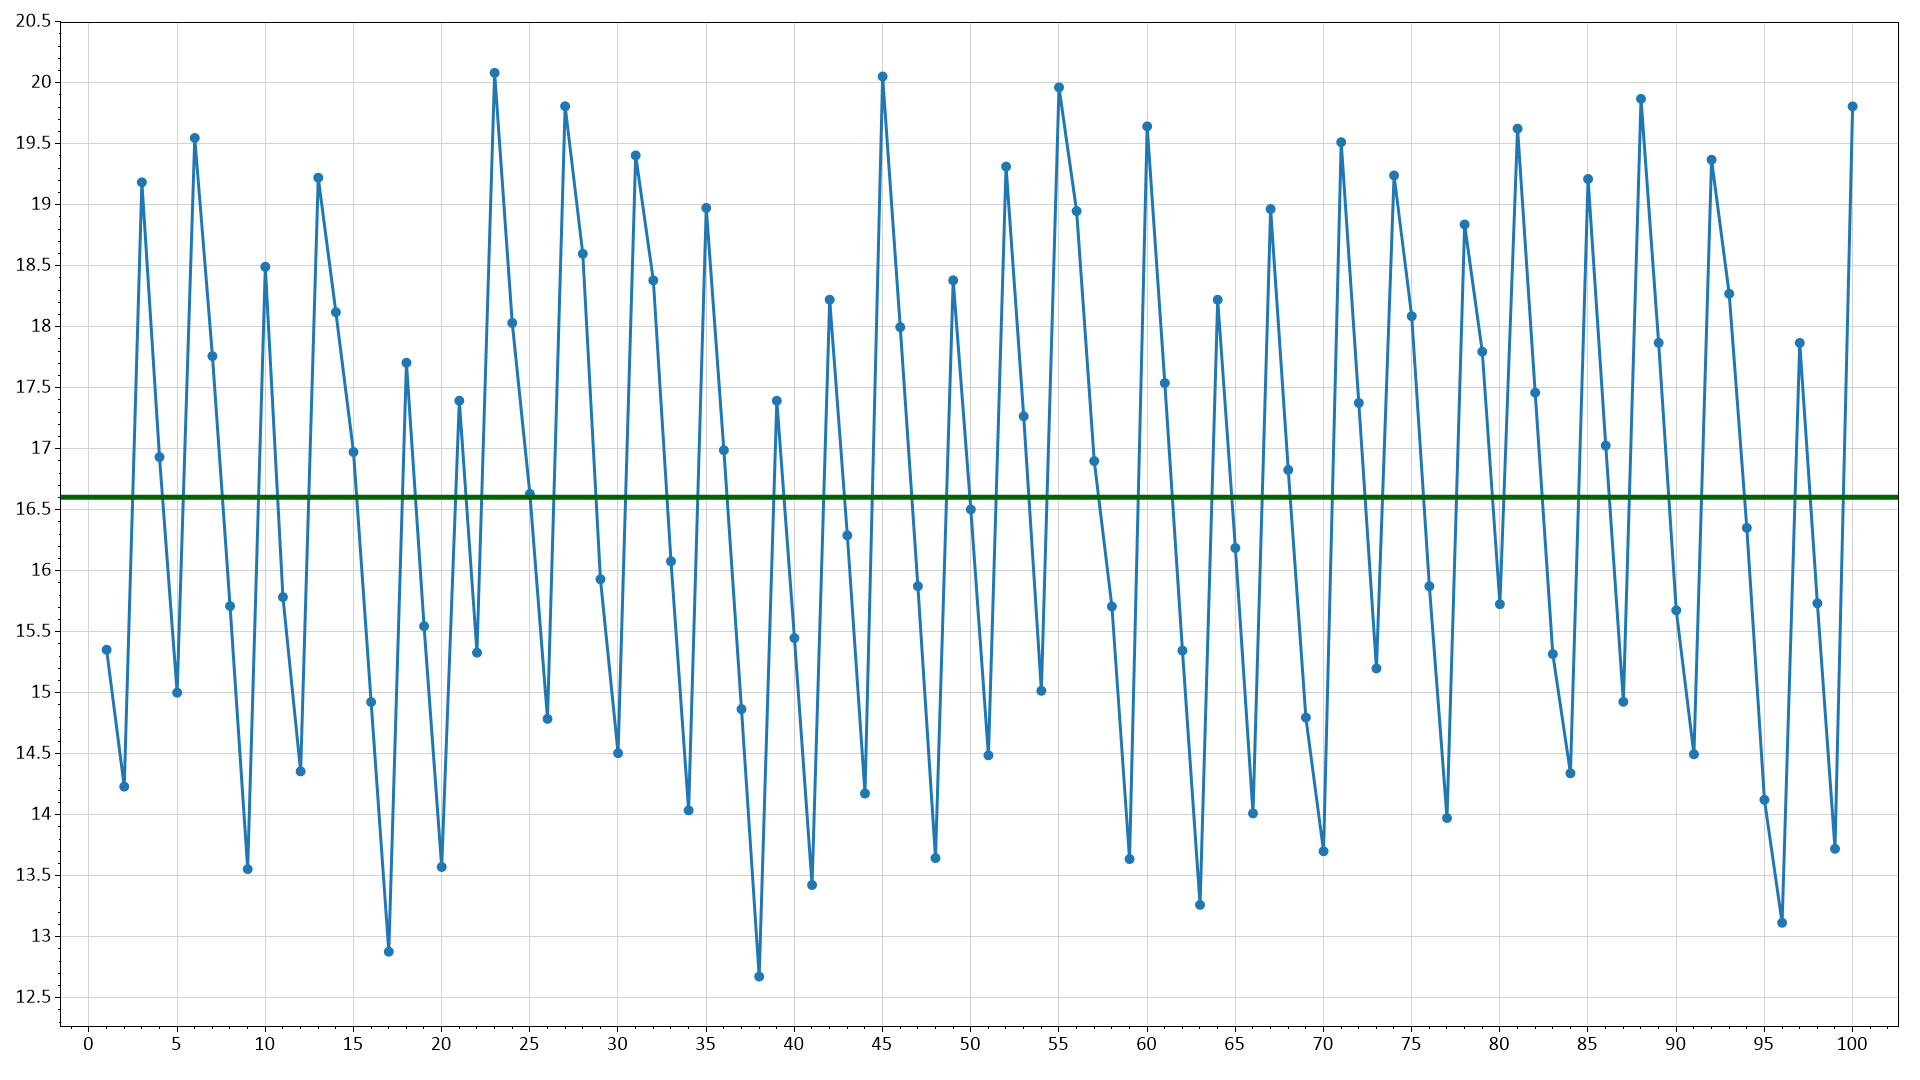Viewport: 1920px width, 1080px height.
Task: Select the last data point at x=100
Action: click(x=1852, y=106)
